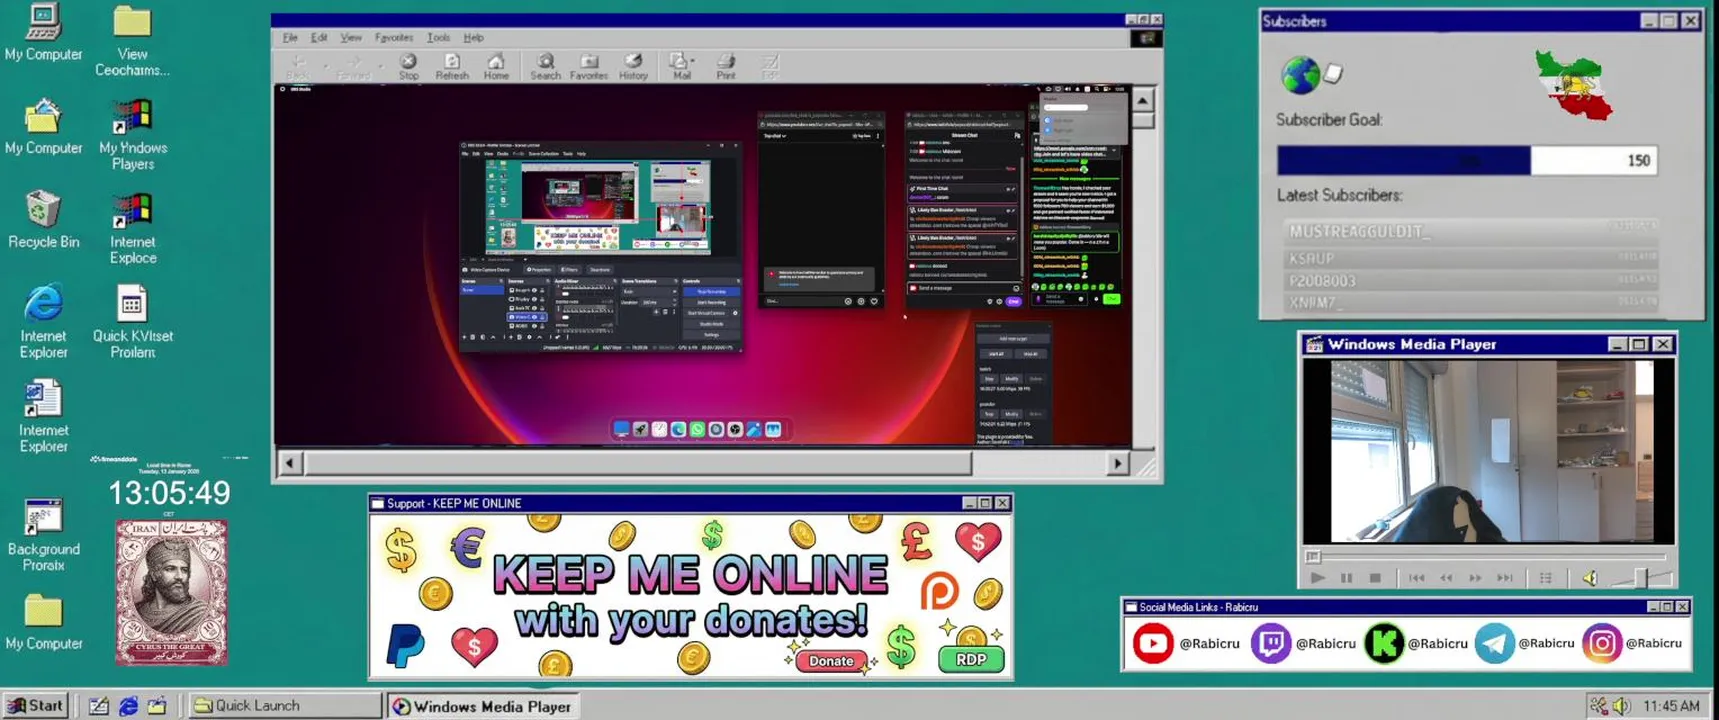Stop playback in Windows Media Player
Viewport: 1719px width, 720px height.
pyautogui.click(x=1375, y=578)
